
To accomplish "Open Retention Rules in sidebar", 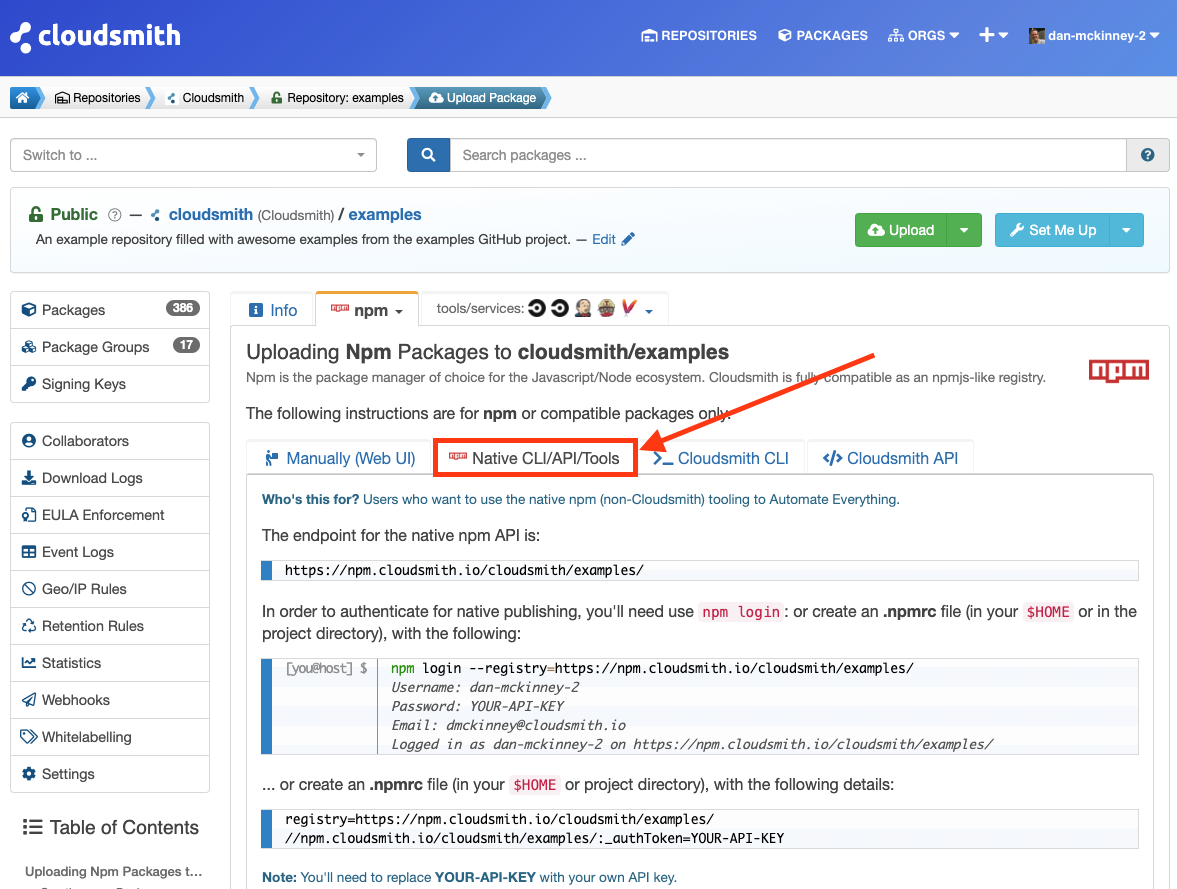I will pos(110,625).
